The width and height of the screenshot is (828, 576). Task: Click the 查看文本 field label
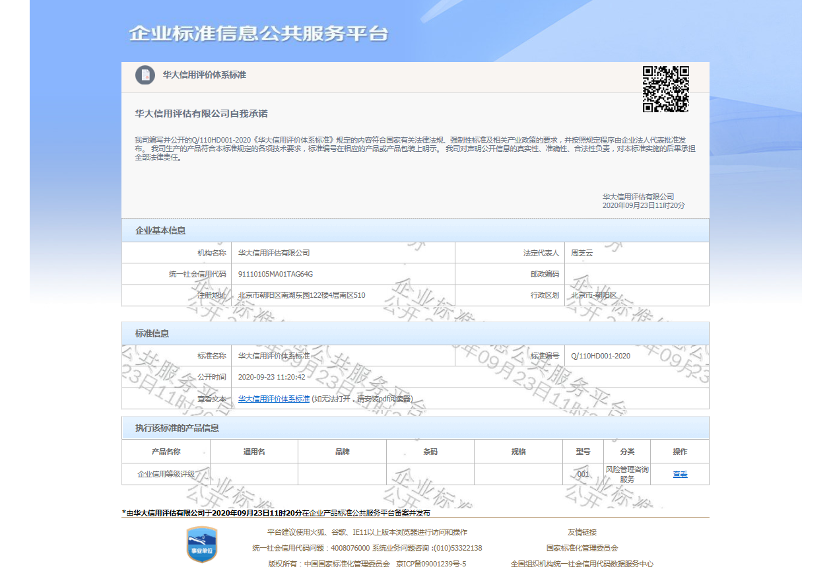(x=212, y=399)
